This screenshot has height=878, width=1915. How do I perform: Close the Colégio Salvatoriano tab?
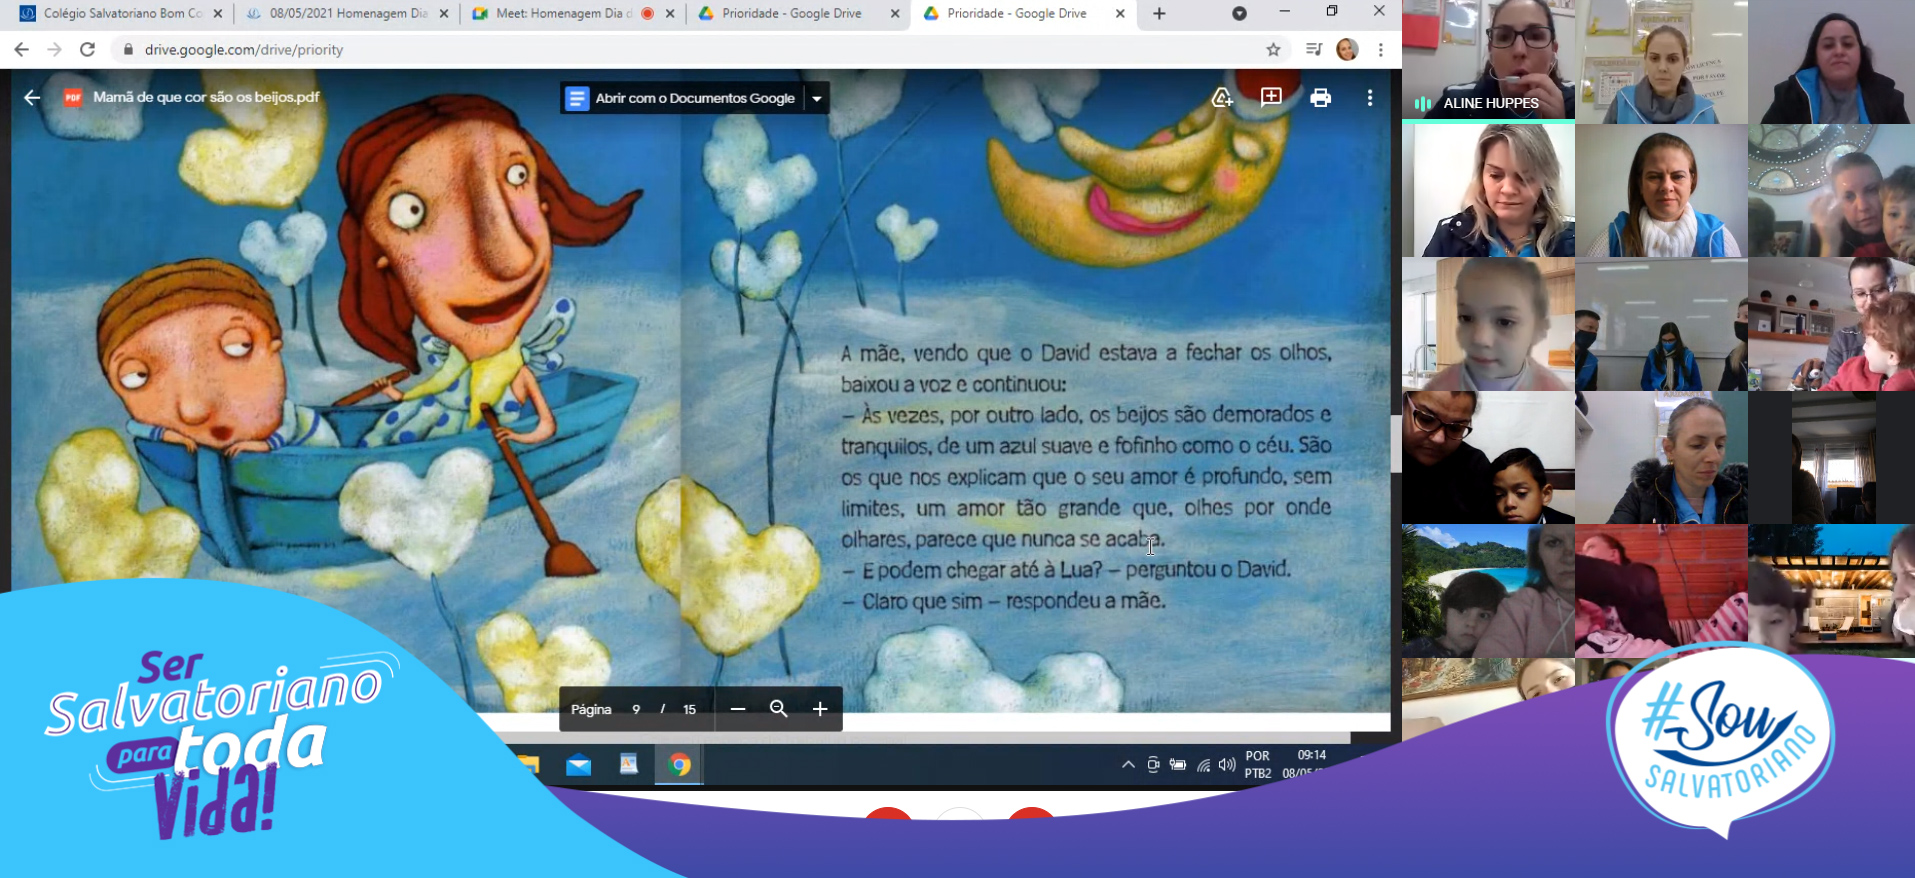[x=218, y=14]
